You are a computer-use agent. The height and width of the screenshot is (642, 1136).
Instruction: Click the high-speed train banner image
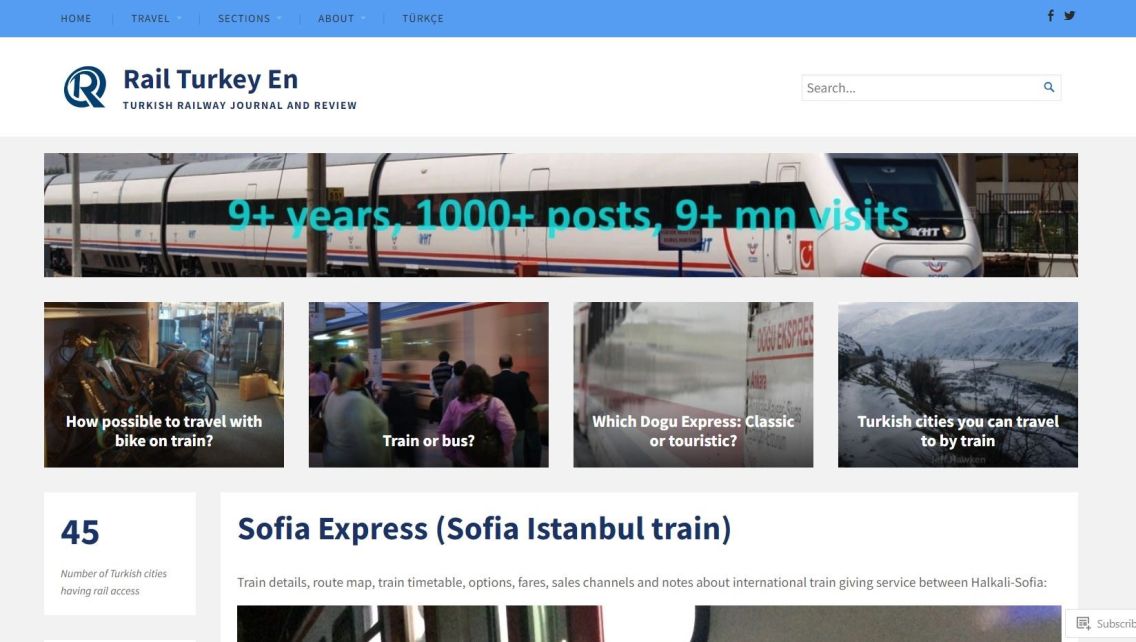561,214
